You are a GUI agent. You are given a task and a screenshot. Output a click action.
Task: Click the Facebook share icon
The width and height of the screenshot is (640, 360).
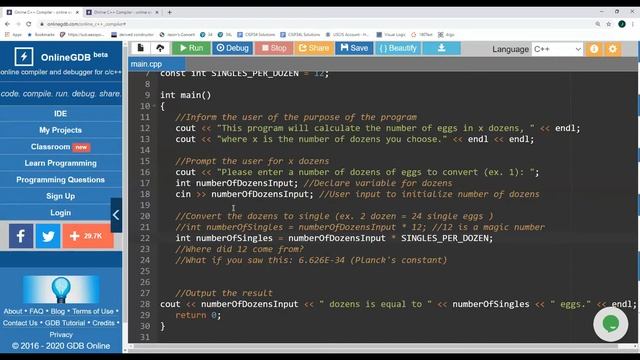click(x=21, y=236)
